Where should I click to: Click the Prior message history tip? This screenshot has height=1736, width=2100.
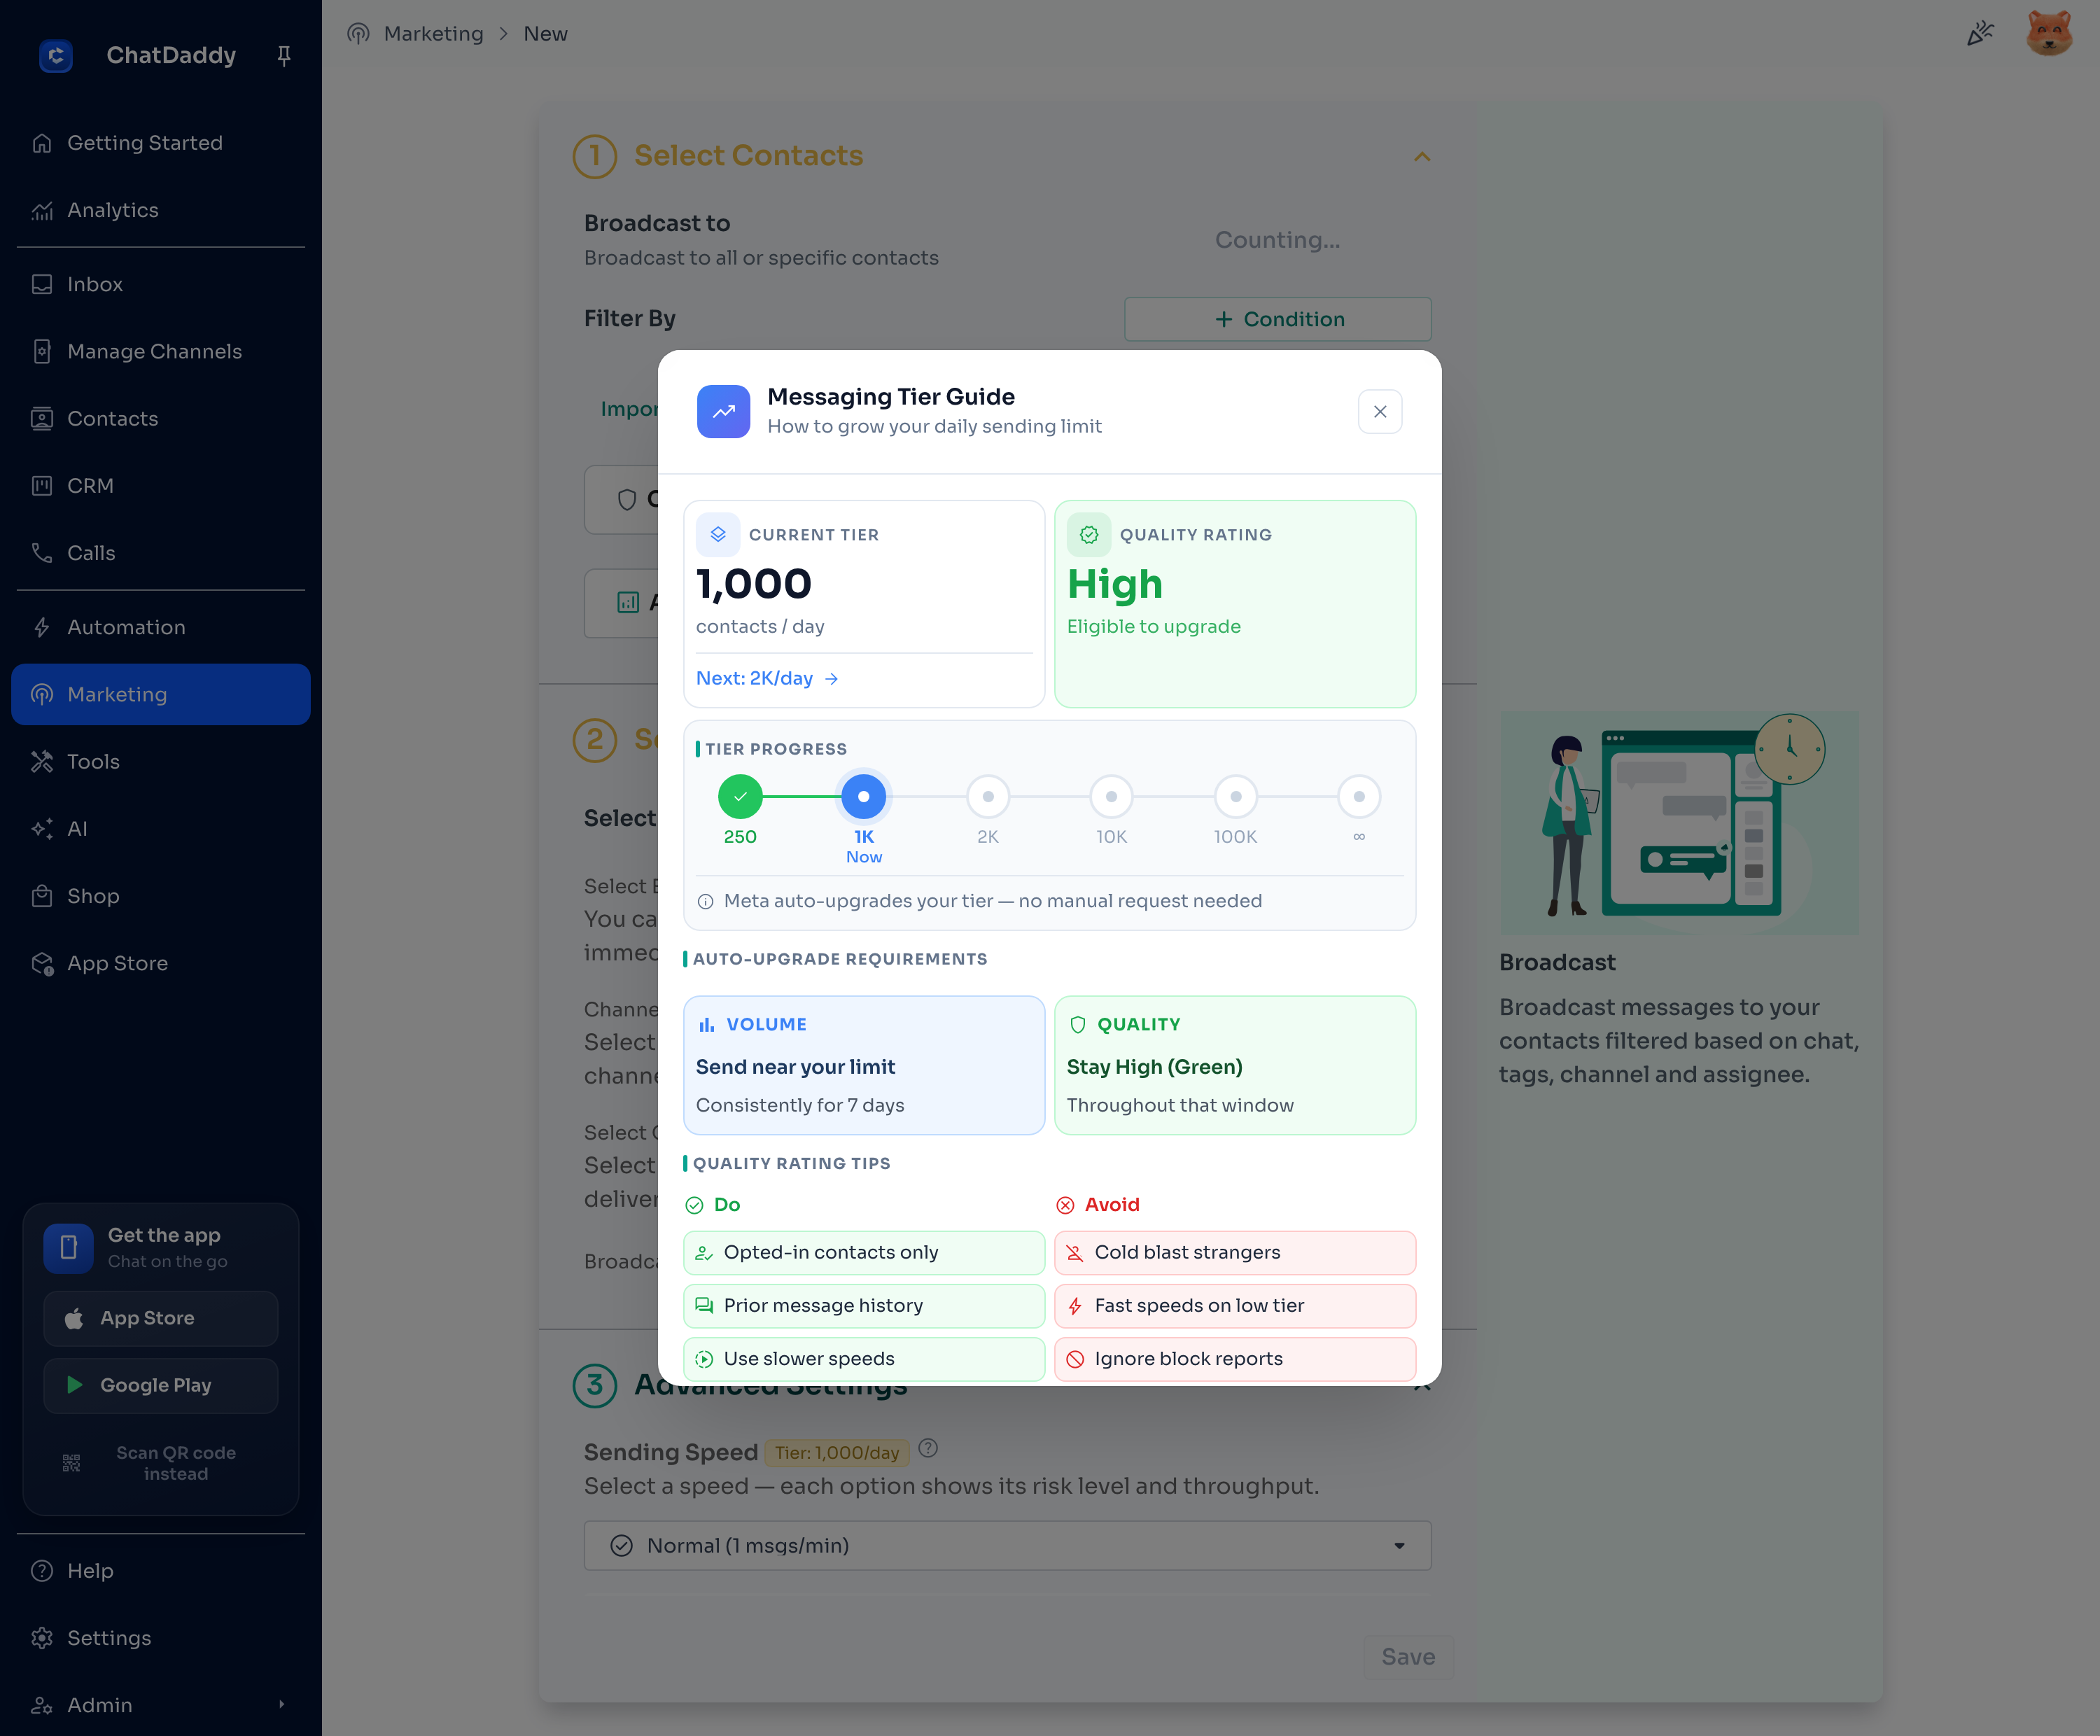point(864,1305)
